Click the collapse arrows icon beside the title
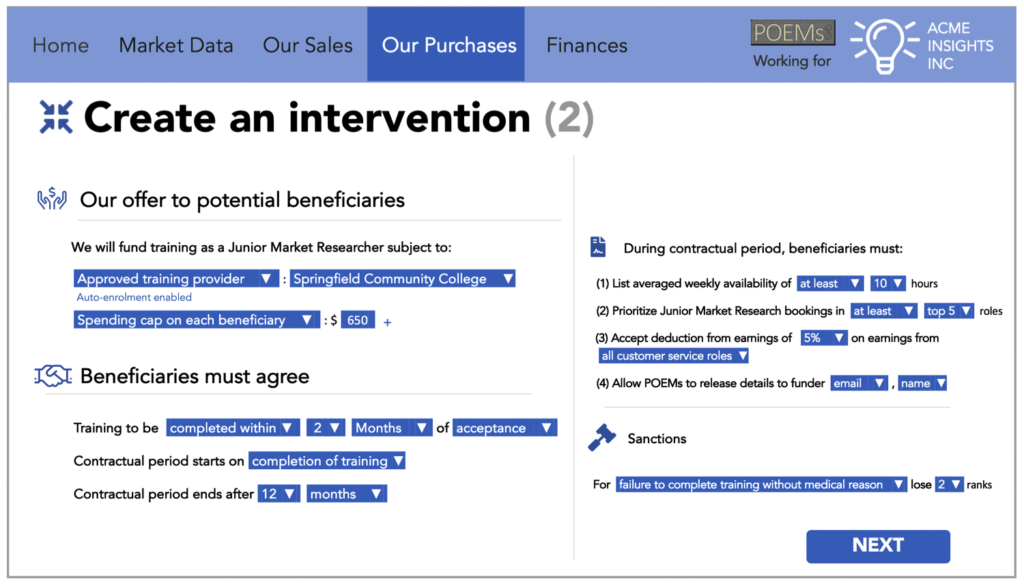Screen dimensions: 1024x588 pyautogui.click(x=56, y=117)
